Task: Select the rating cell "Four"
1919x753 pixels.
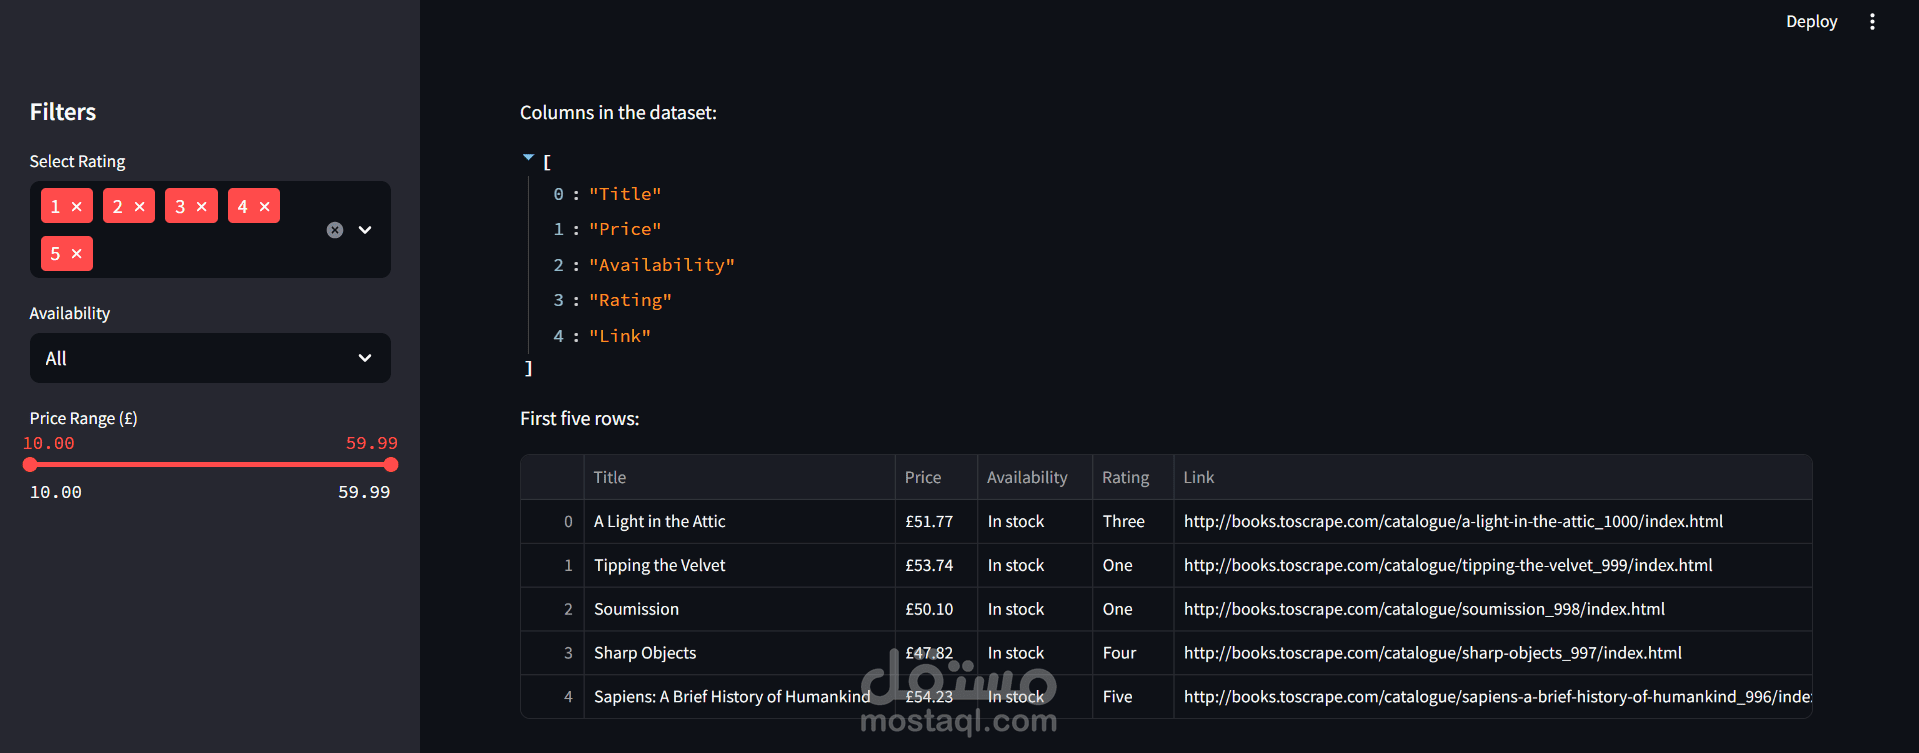Action: 1133,653
